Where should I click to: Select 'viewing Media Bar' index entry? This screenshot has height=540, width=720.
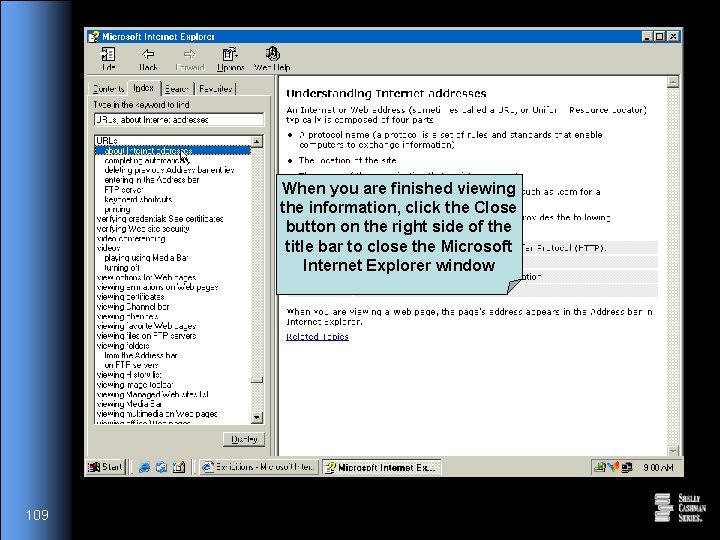point(129,404)
